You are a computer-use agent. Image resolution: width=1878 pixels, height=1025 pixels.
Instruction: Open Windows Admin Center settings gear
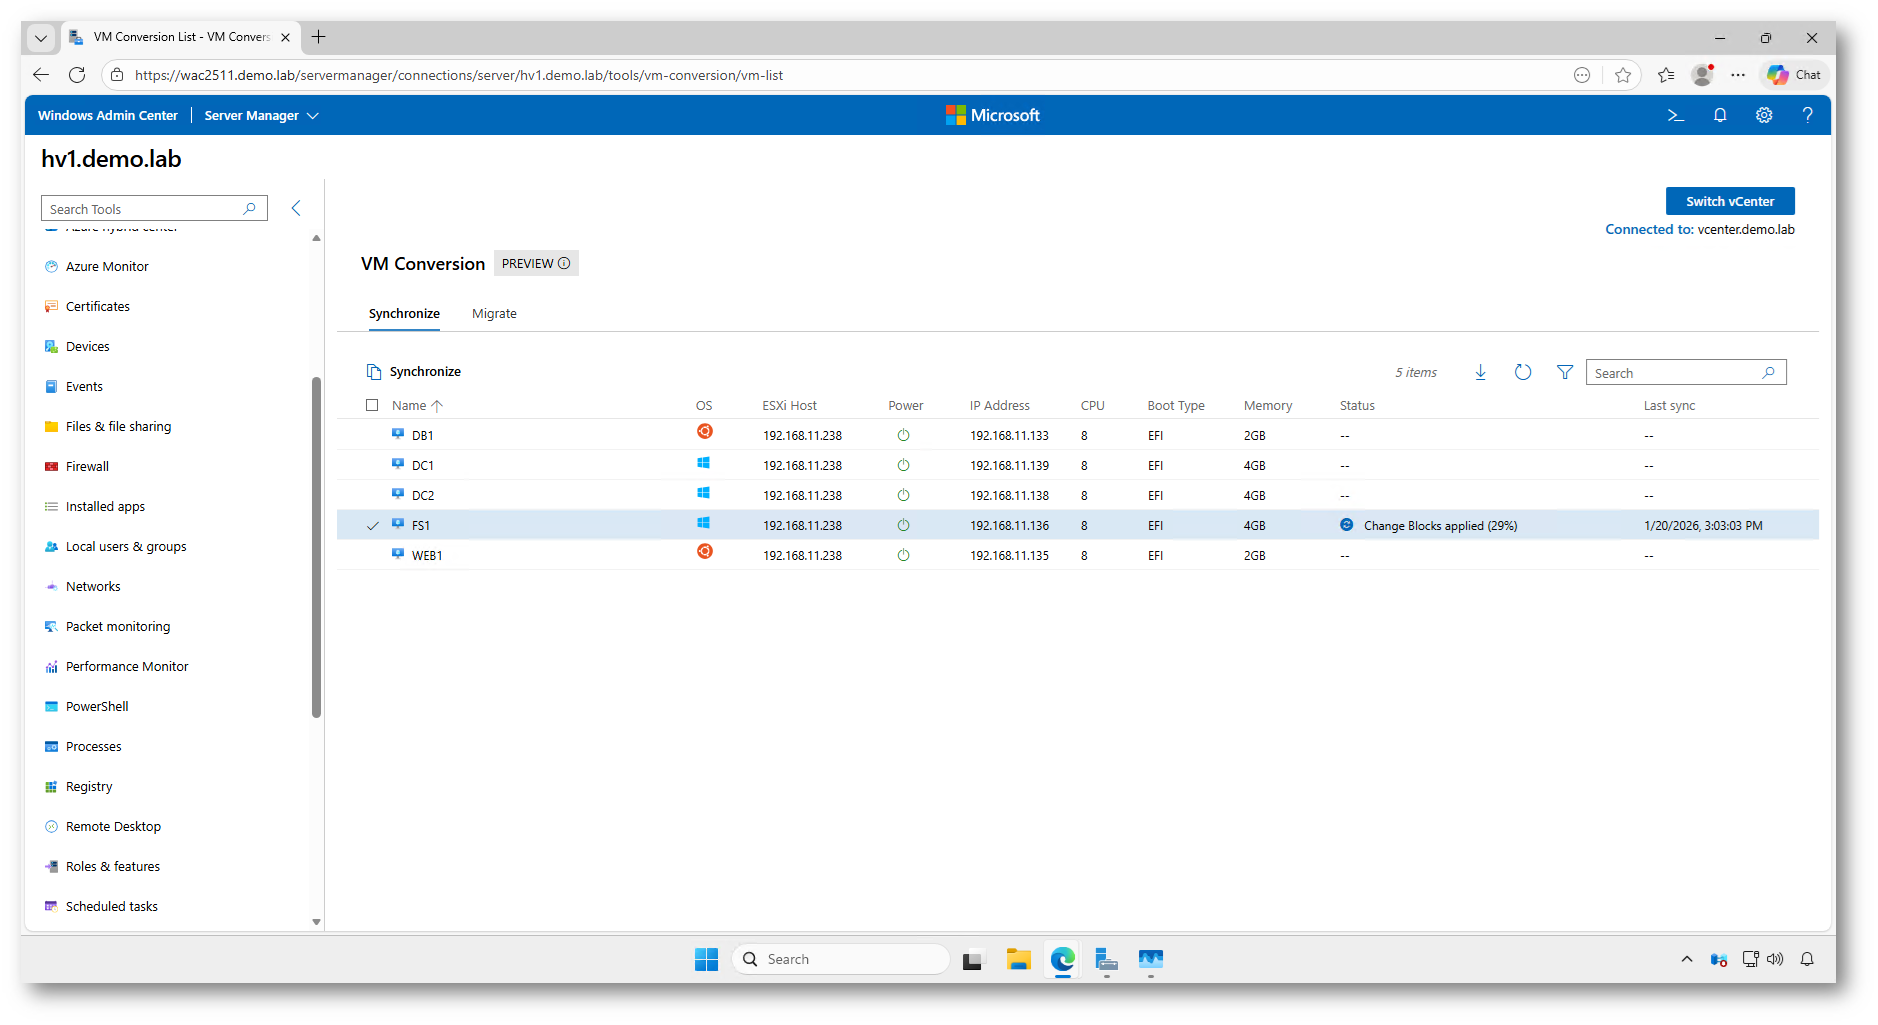pyautogui.click(x=1764, y=116)
